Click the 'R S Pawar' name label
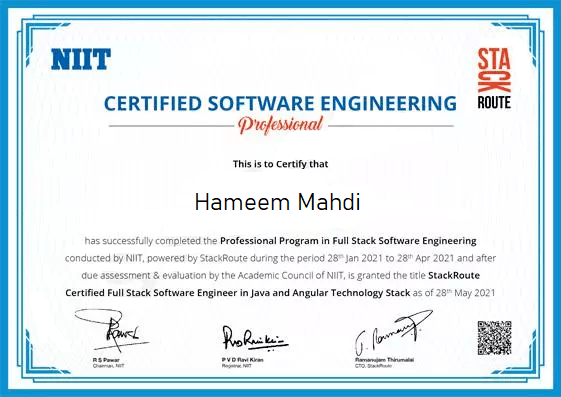 [106, 360]
